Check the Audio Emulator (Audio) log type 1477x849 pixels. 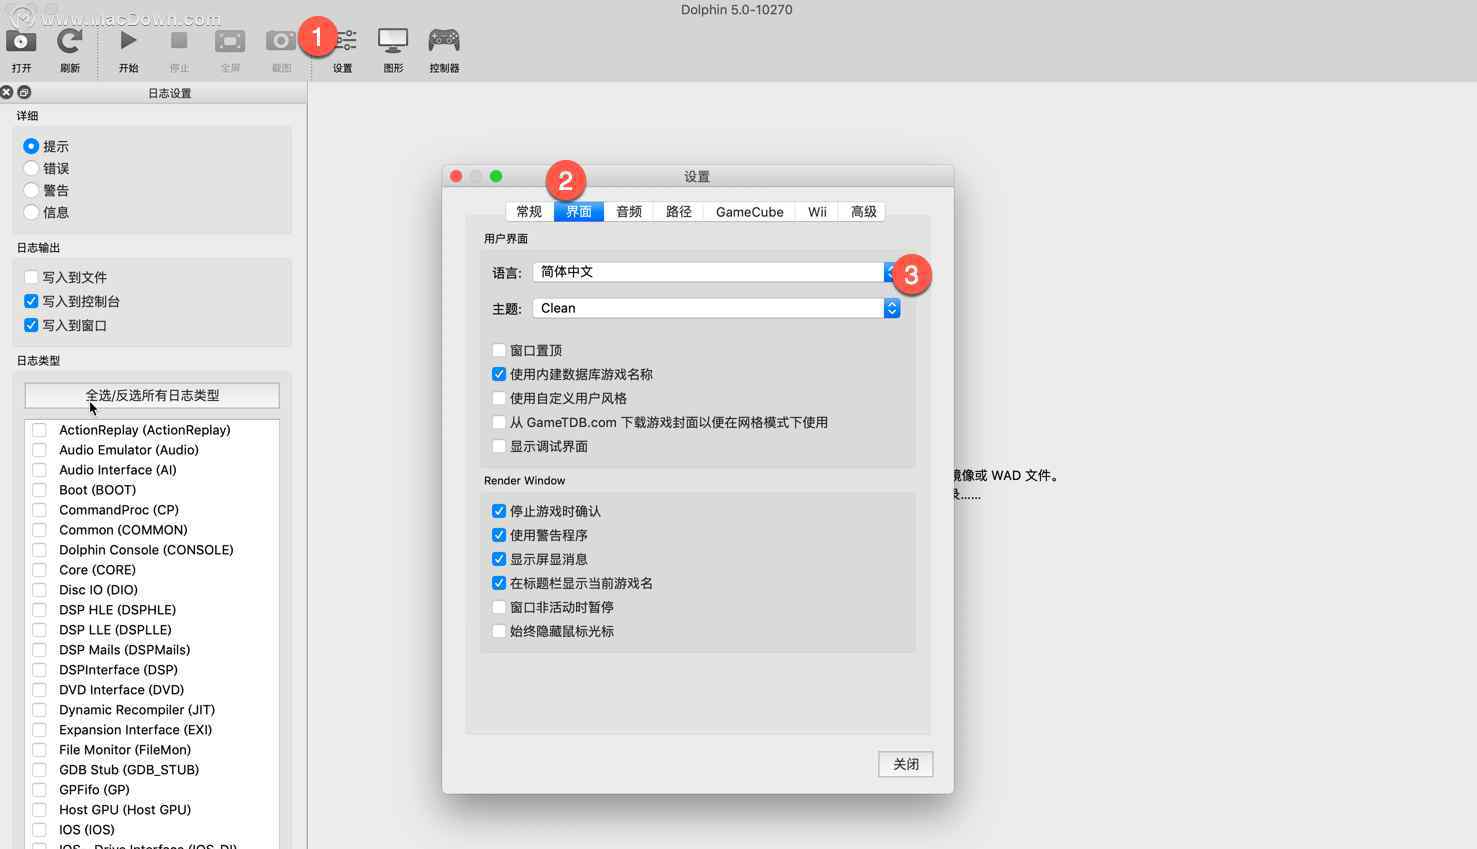tap(39, 450)
